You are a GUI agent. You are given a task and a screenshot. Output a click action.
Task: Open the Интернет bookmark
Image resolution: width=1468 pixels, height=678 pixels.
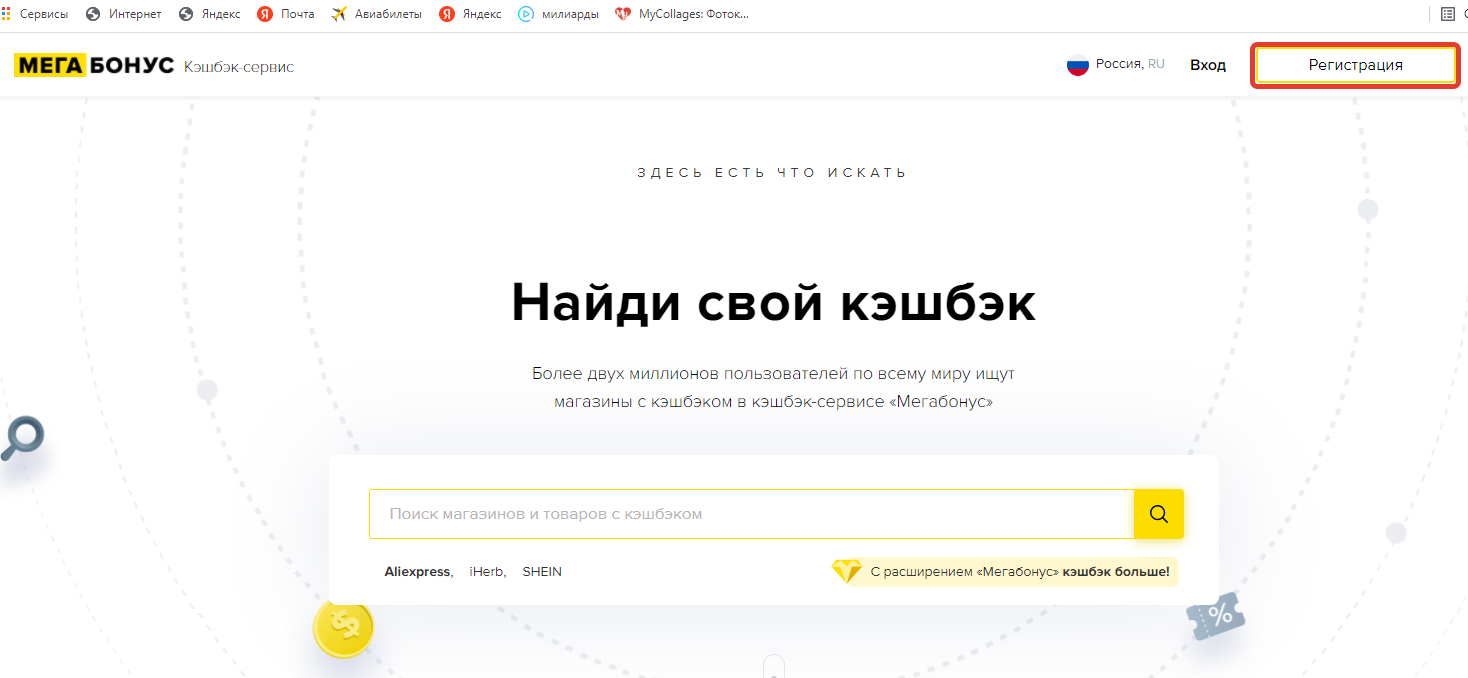(x=124, y=14)
